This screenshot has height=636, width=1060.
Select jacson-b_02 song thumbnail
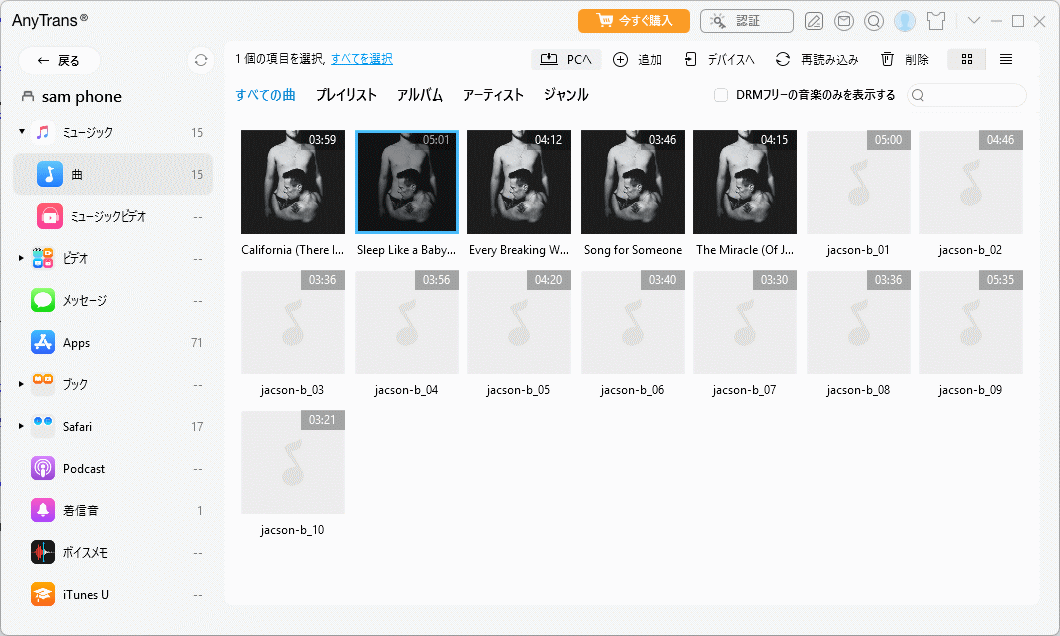[x=971, y=182]
